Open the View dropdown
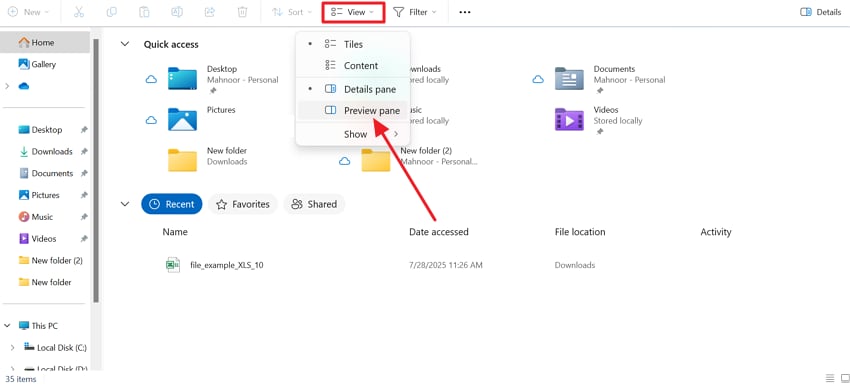Image resolution: width=850 pixels, height=386 pixels. pos(353,12)
